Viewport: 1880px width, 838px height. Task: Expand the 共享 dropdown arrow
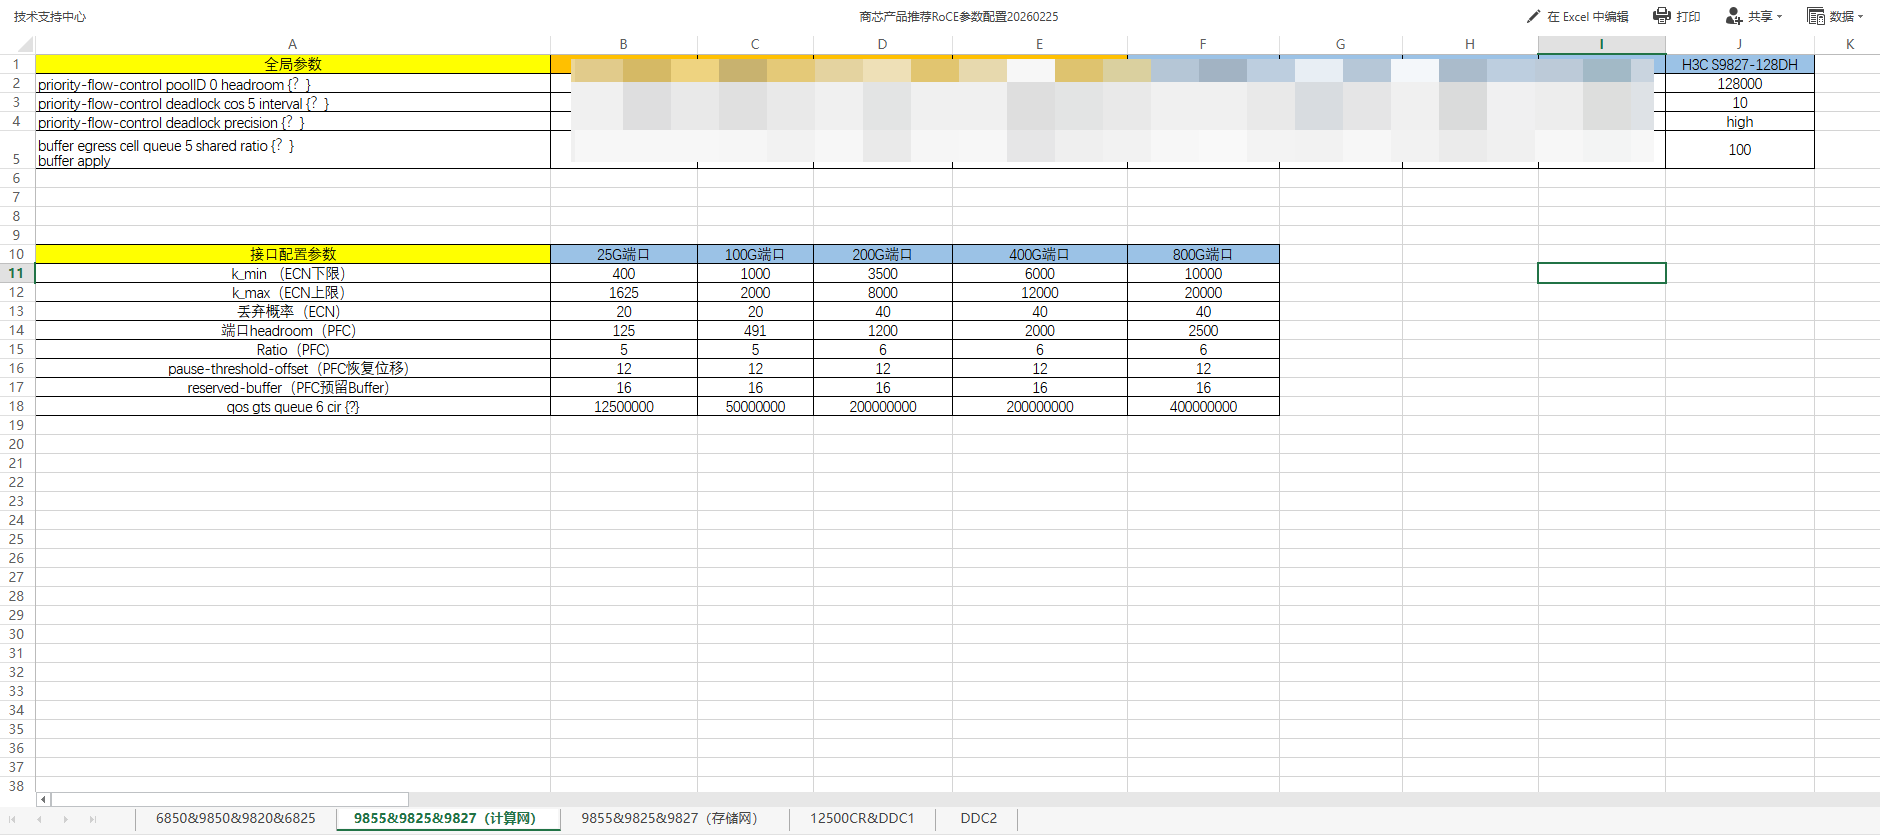[1780, 16]
